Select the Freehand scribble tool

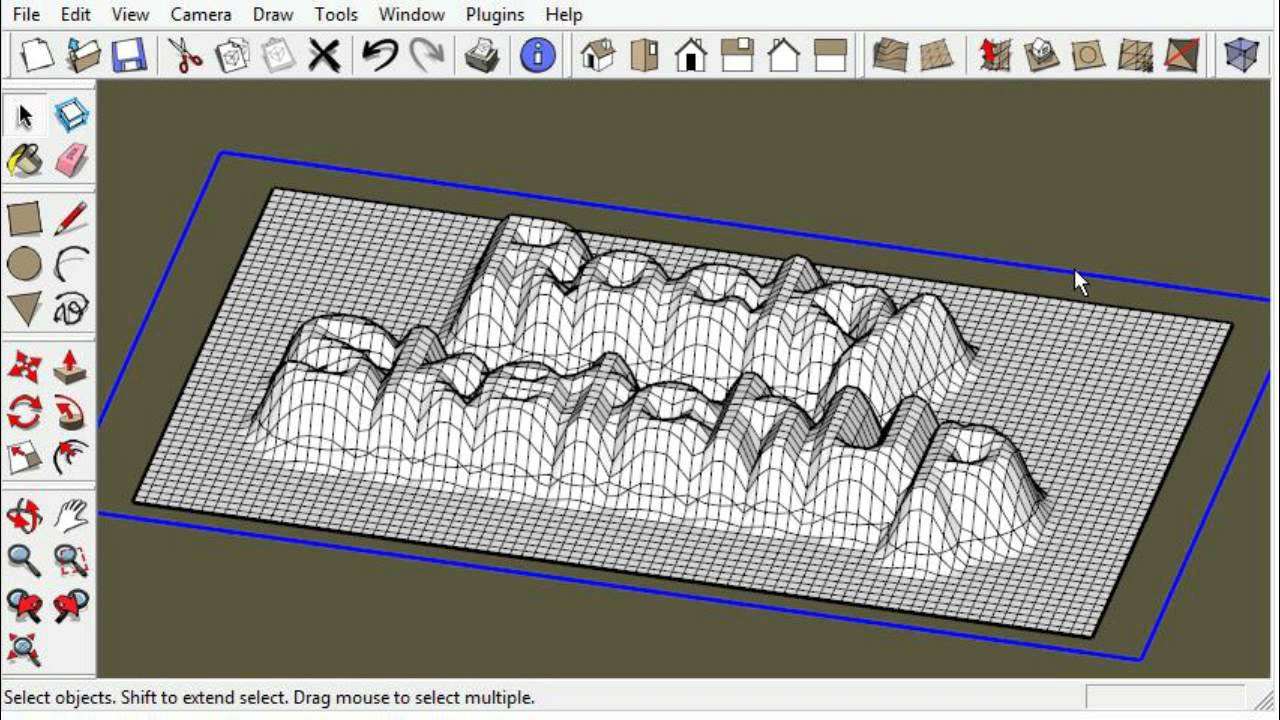click(71, 310)
